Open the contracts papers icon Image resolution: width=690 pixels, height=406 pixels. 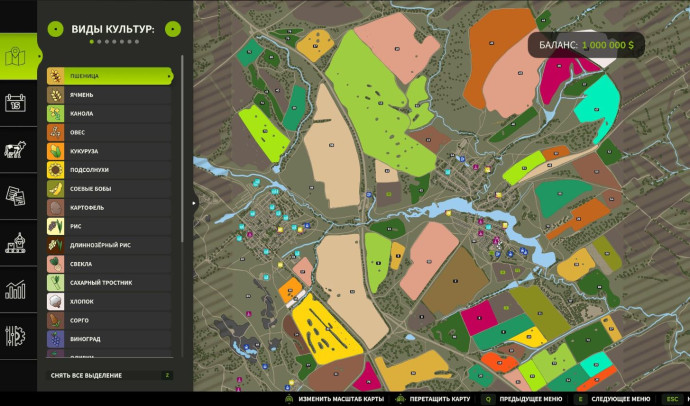pyautogui.click(x=15, y=196)
